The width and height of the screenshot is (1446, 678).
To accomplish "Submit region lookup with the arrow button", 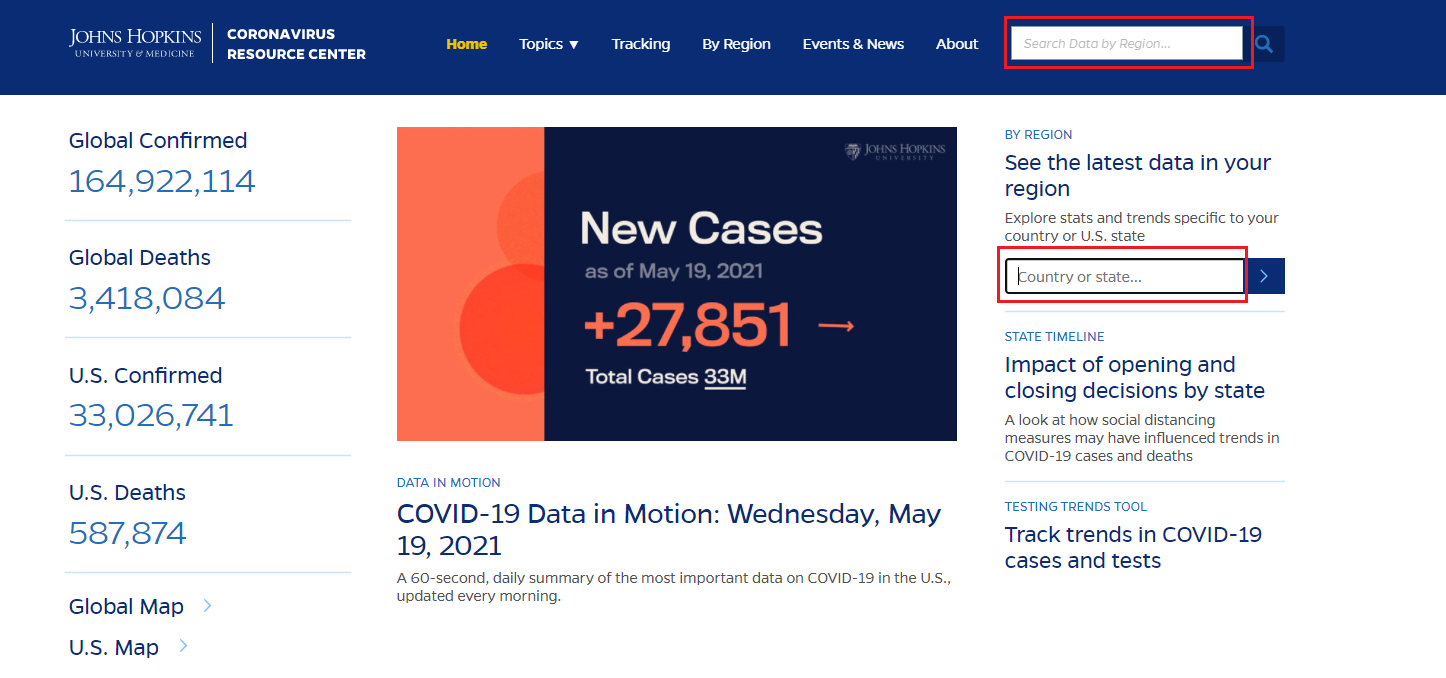I will click(1265, 276).
